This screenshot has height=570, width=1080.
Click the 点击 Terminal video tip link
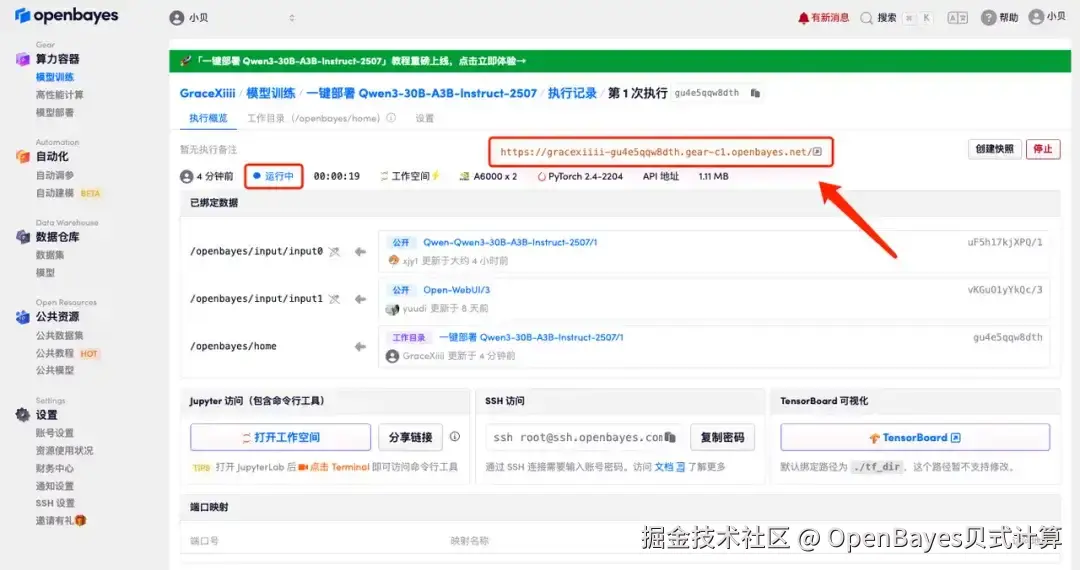(334, 467)
